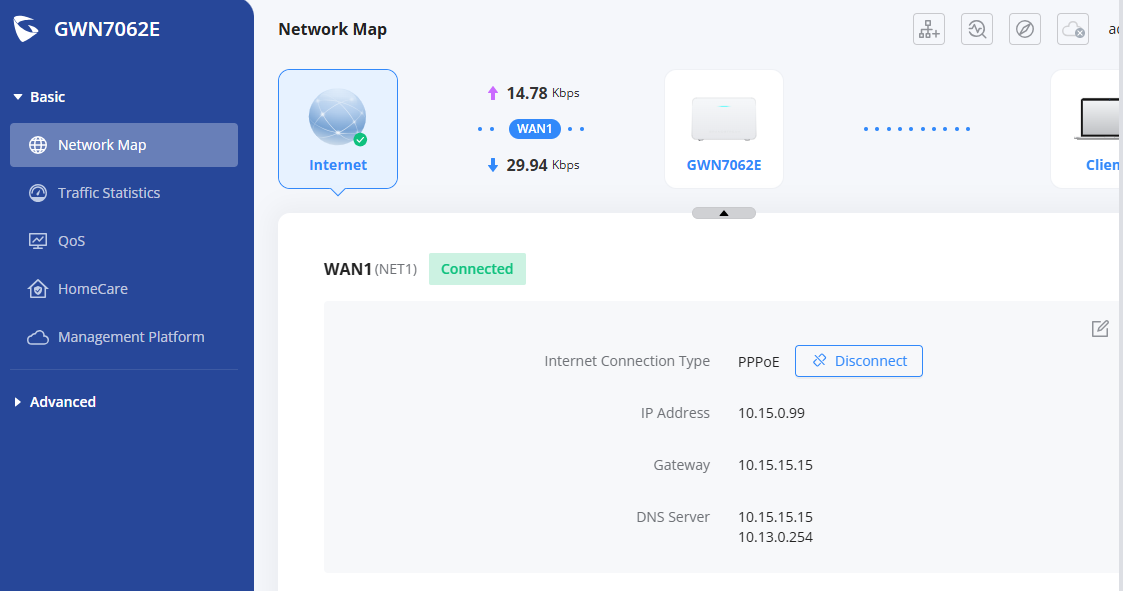Select the GWN7062E router card
The image size is (1123, 591).
click(724, 129)
